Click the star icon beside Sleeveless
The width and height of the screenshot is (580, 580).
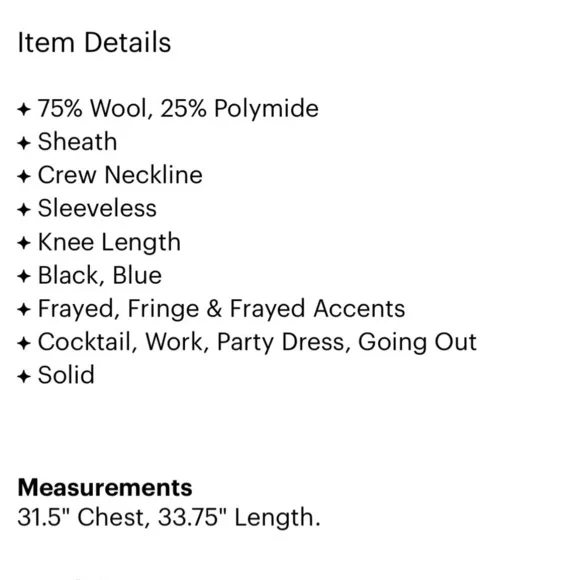pos(24,209)
